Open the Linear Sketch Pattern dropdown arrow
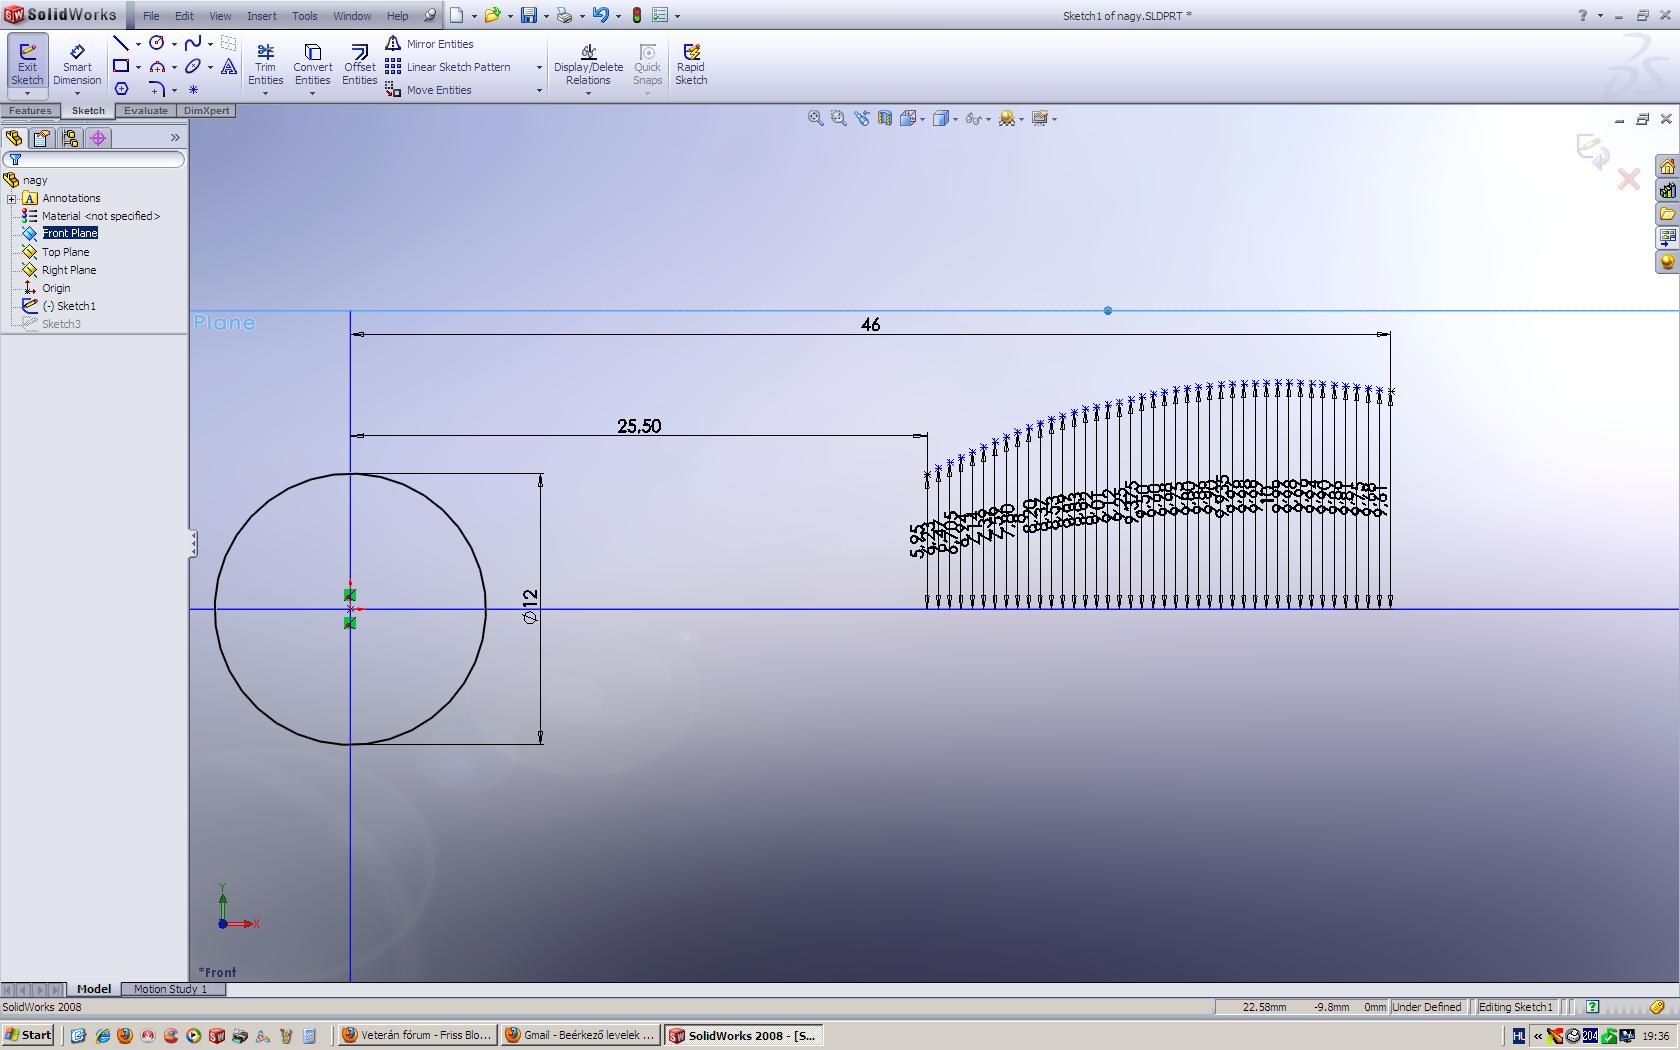 (539, 68)
